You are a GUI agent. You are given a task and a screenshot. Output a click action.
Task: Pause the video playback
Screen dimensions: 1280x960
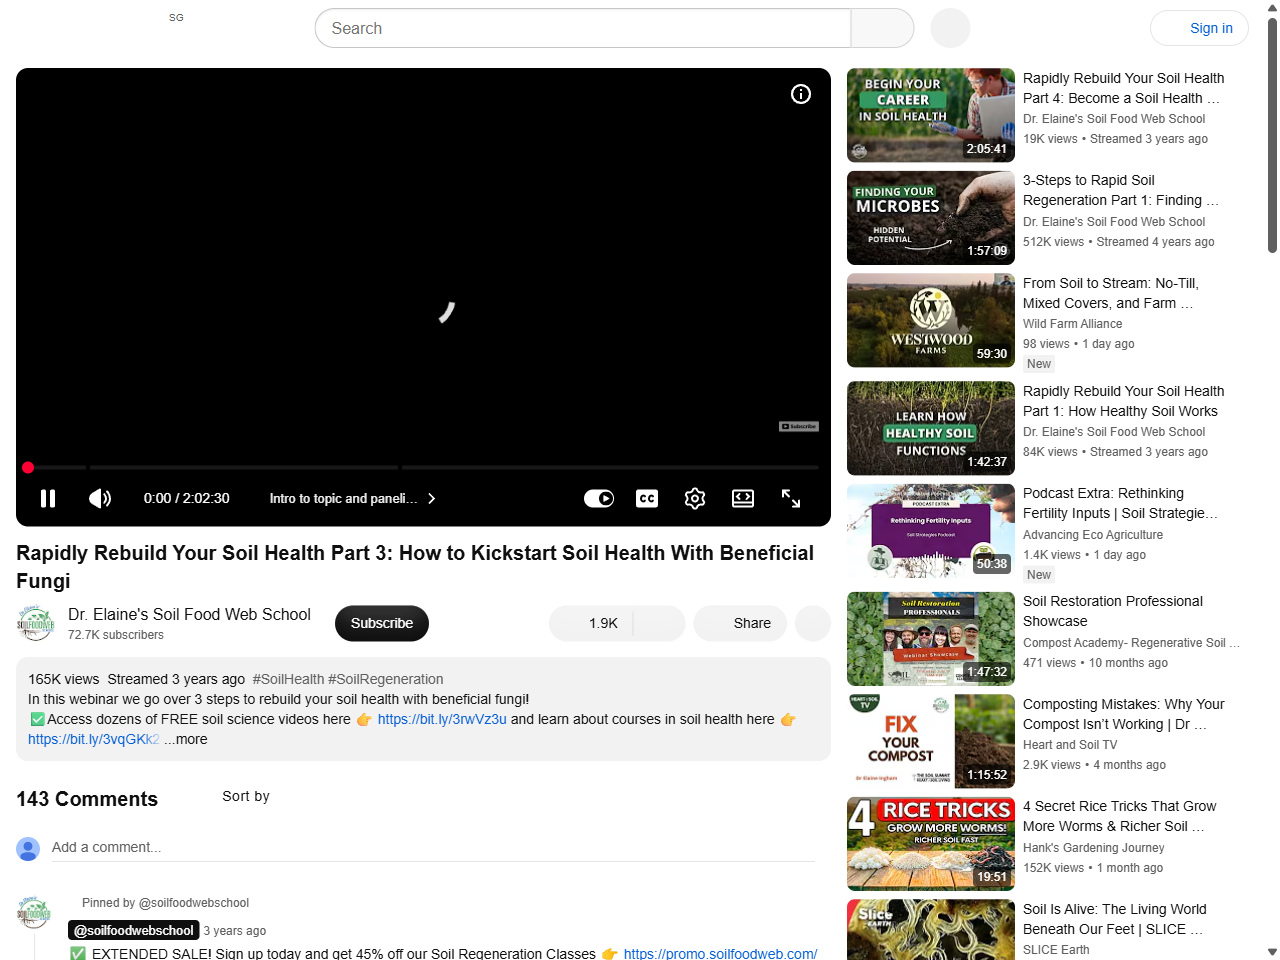(48, 498)
